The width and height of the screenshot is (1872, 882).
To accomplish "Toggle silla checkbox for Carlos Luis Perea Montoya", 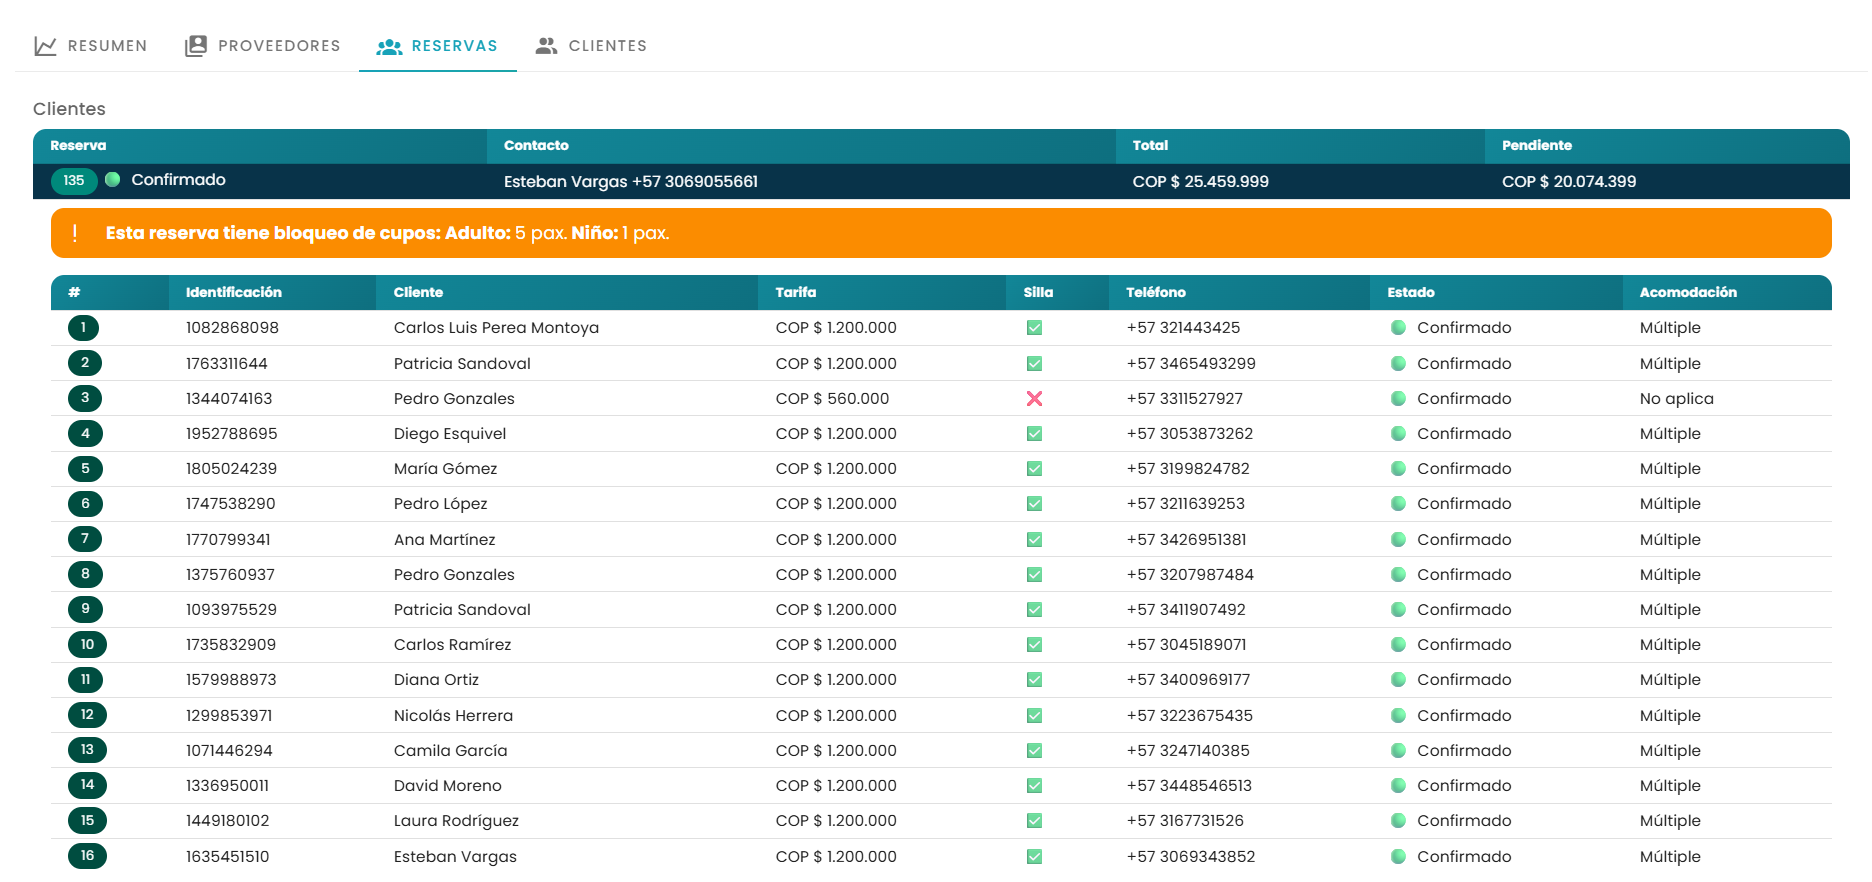I will coord(1034,328).
